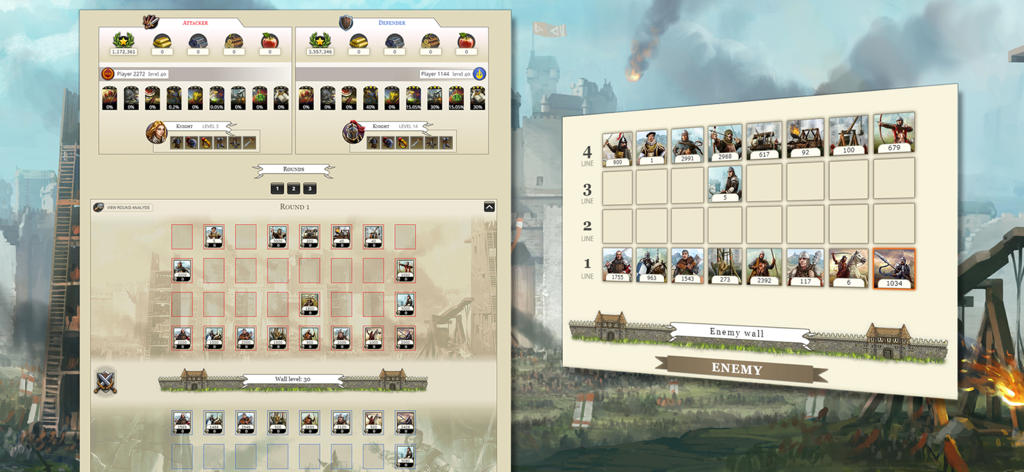Select enemy line 1 siege tower 273
Screen dimensions: 1024x472
coord(725,266)
